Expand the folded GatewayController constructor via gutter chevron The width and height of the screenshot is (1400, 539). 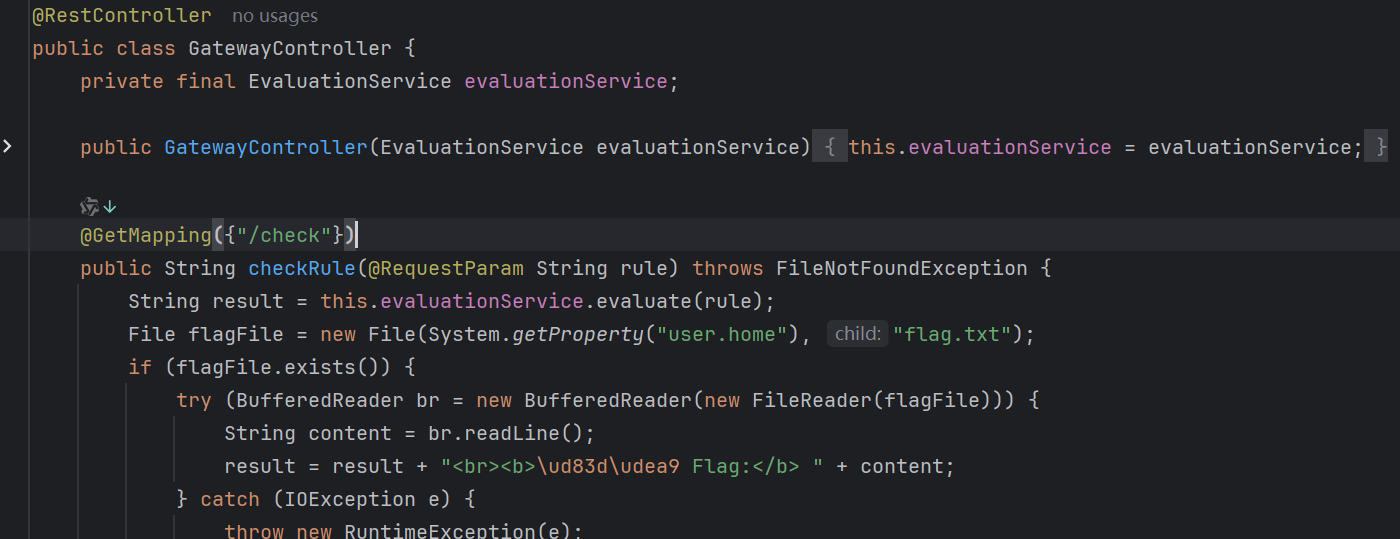(x=8, y=147)
